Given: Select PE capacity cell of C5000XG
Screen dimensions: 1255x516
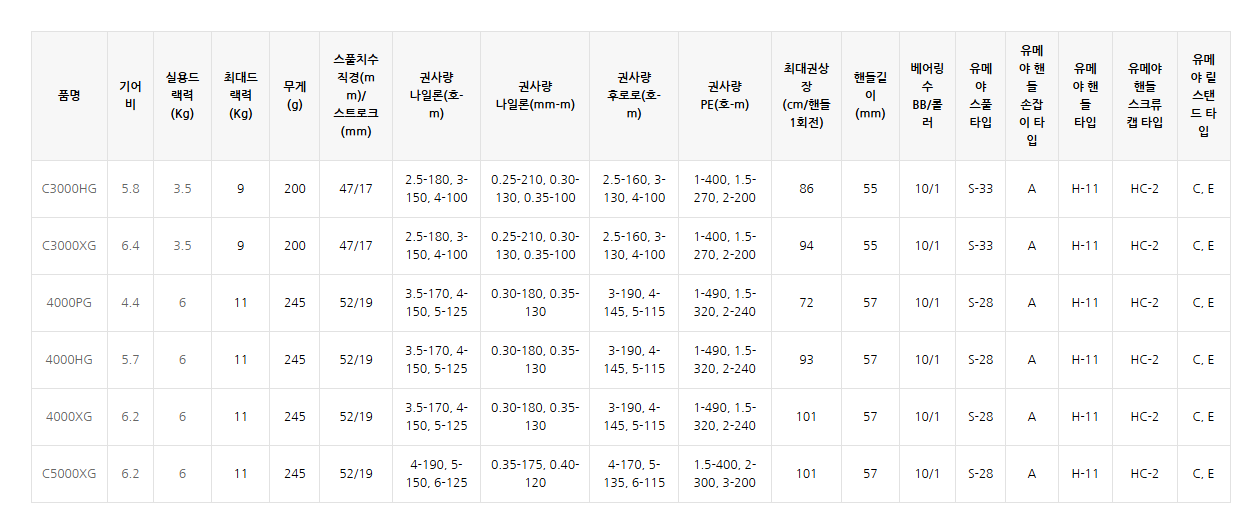Looking at the screenshot, I should coord(725,474).
